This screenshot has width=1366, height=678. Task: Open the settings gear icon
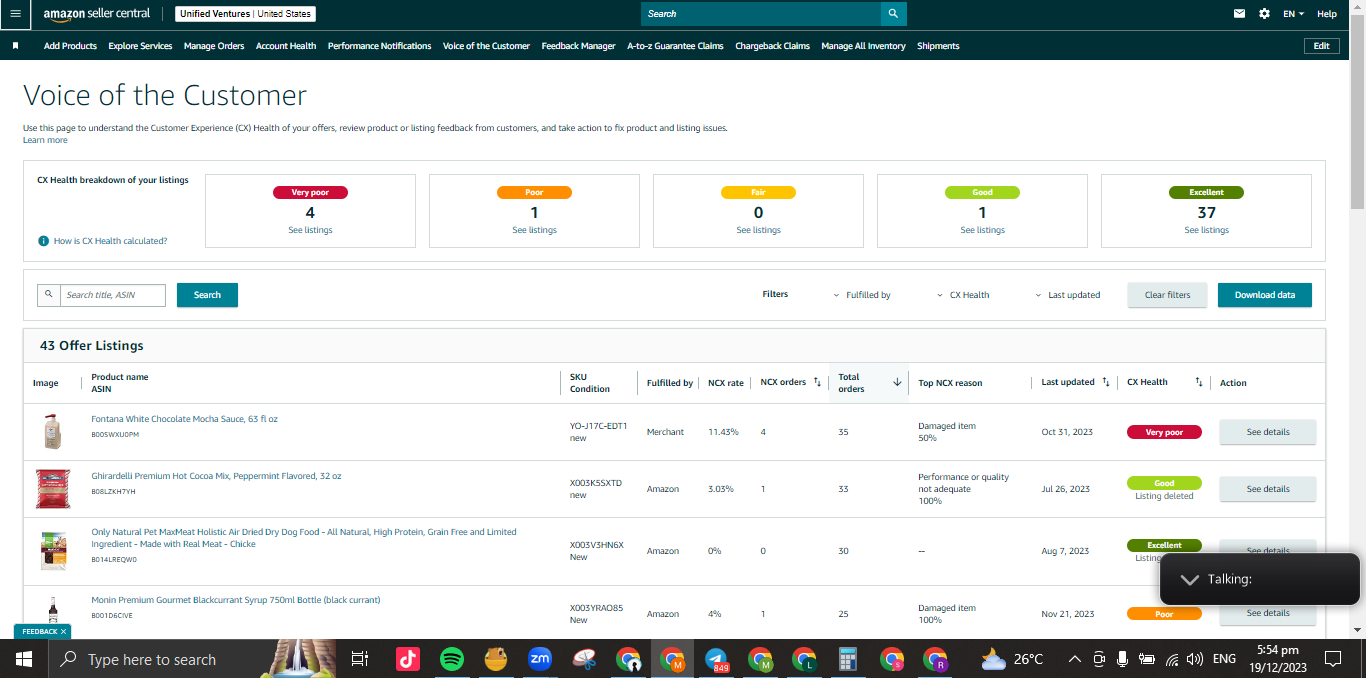coord(1265,14)
